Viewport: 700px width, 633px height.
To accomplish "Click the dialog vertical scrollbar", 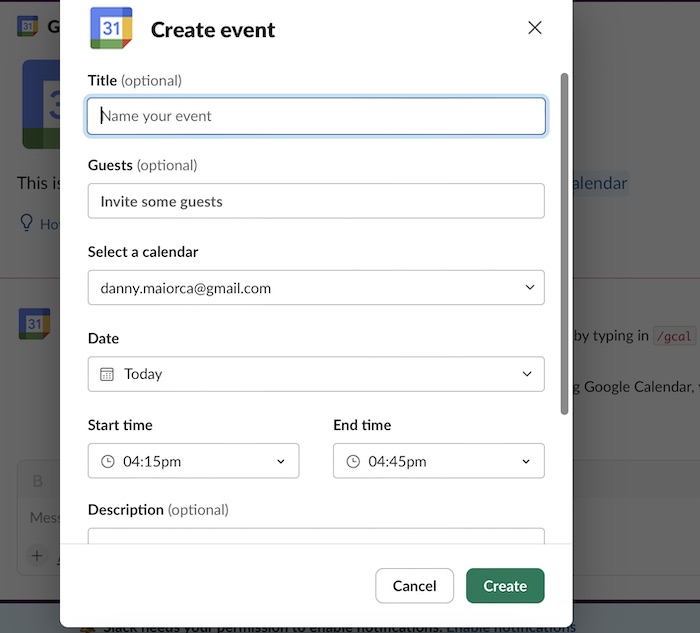I will click(x=564, y=244).
